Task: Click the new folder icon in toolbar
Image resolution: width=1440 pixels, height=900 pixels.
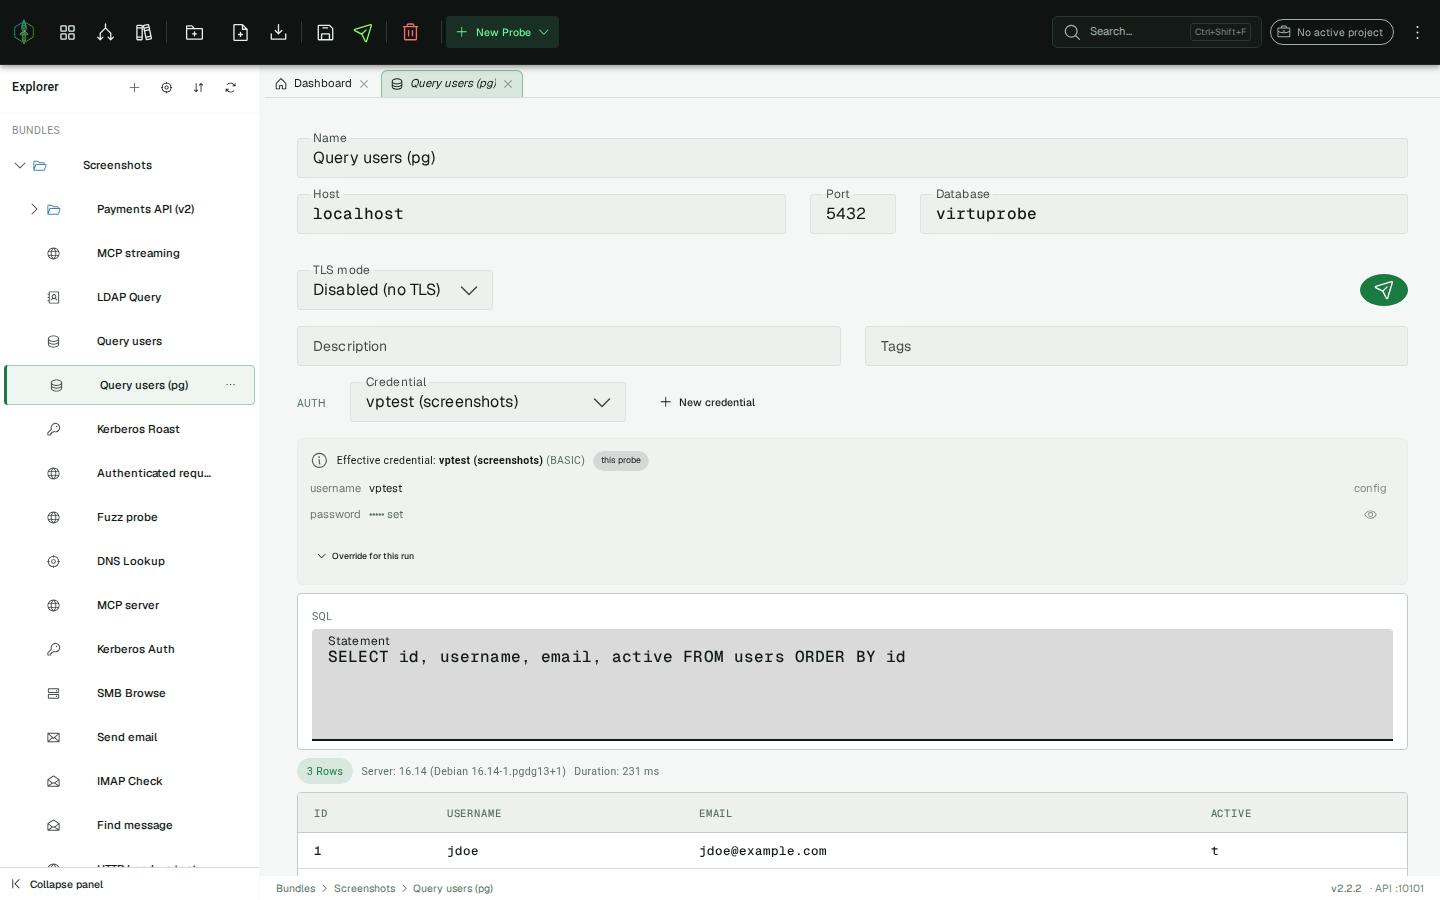Action: coord(194,32)
